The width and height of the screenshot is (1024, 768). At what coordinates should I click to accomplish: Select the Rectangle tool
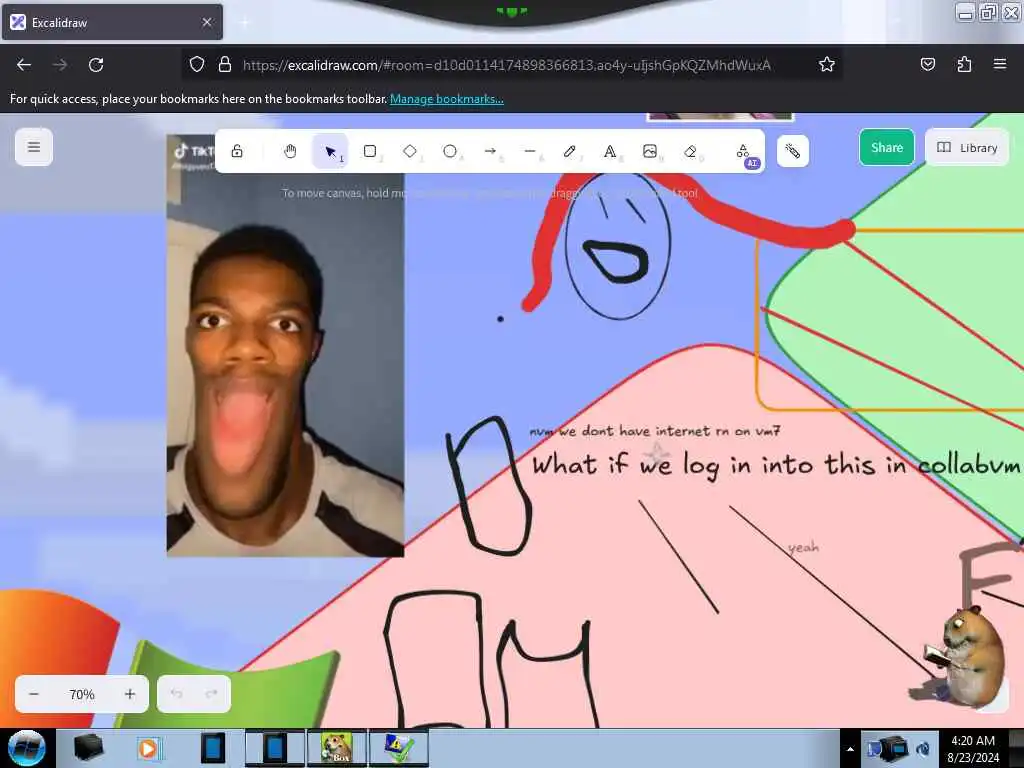(x=370, y=152)
